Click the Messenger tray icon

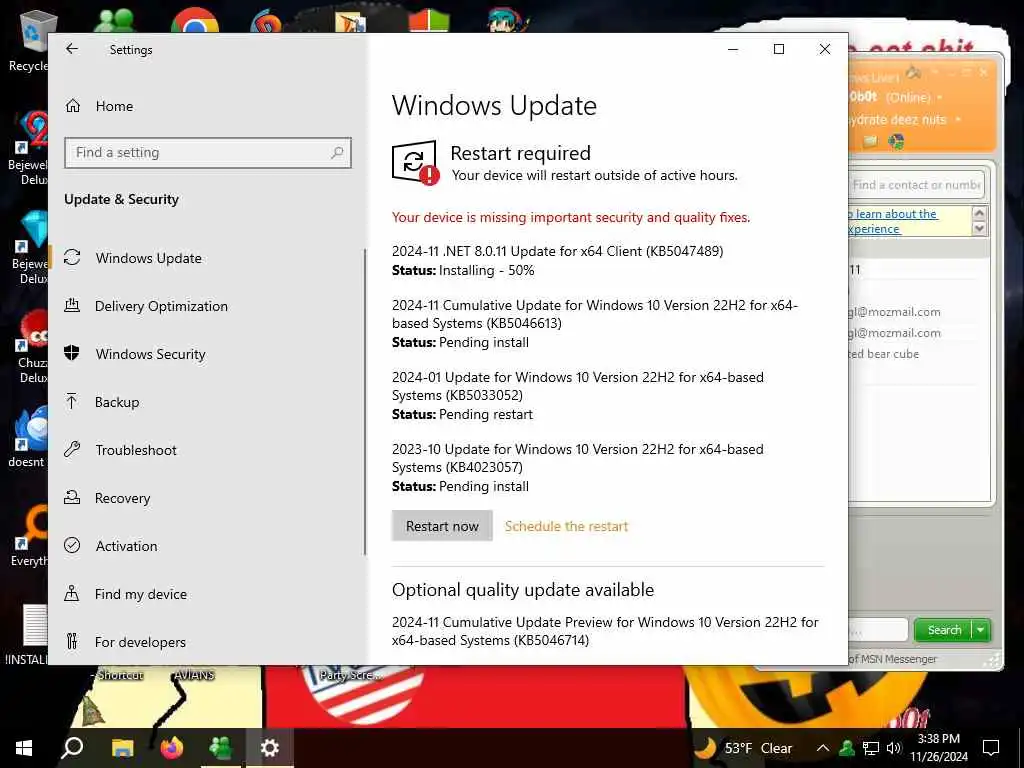click(x=846, y=748)
